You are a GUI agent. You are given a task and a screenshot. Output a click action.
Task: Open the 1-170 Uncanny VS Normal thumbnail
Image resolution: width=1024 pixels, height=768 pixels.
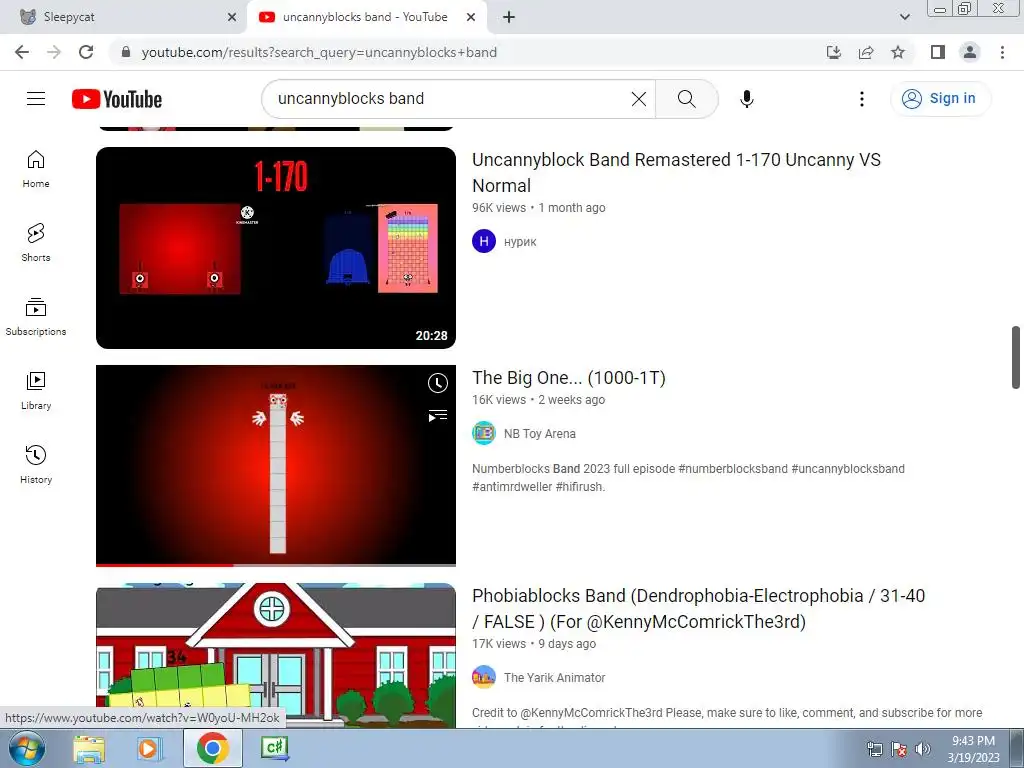click(276, 248)
